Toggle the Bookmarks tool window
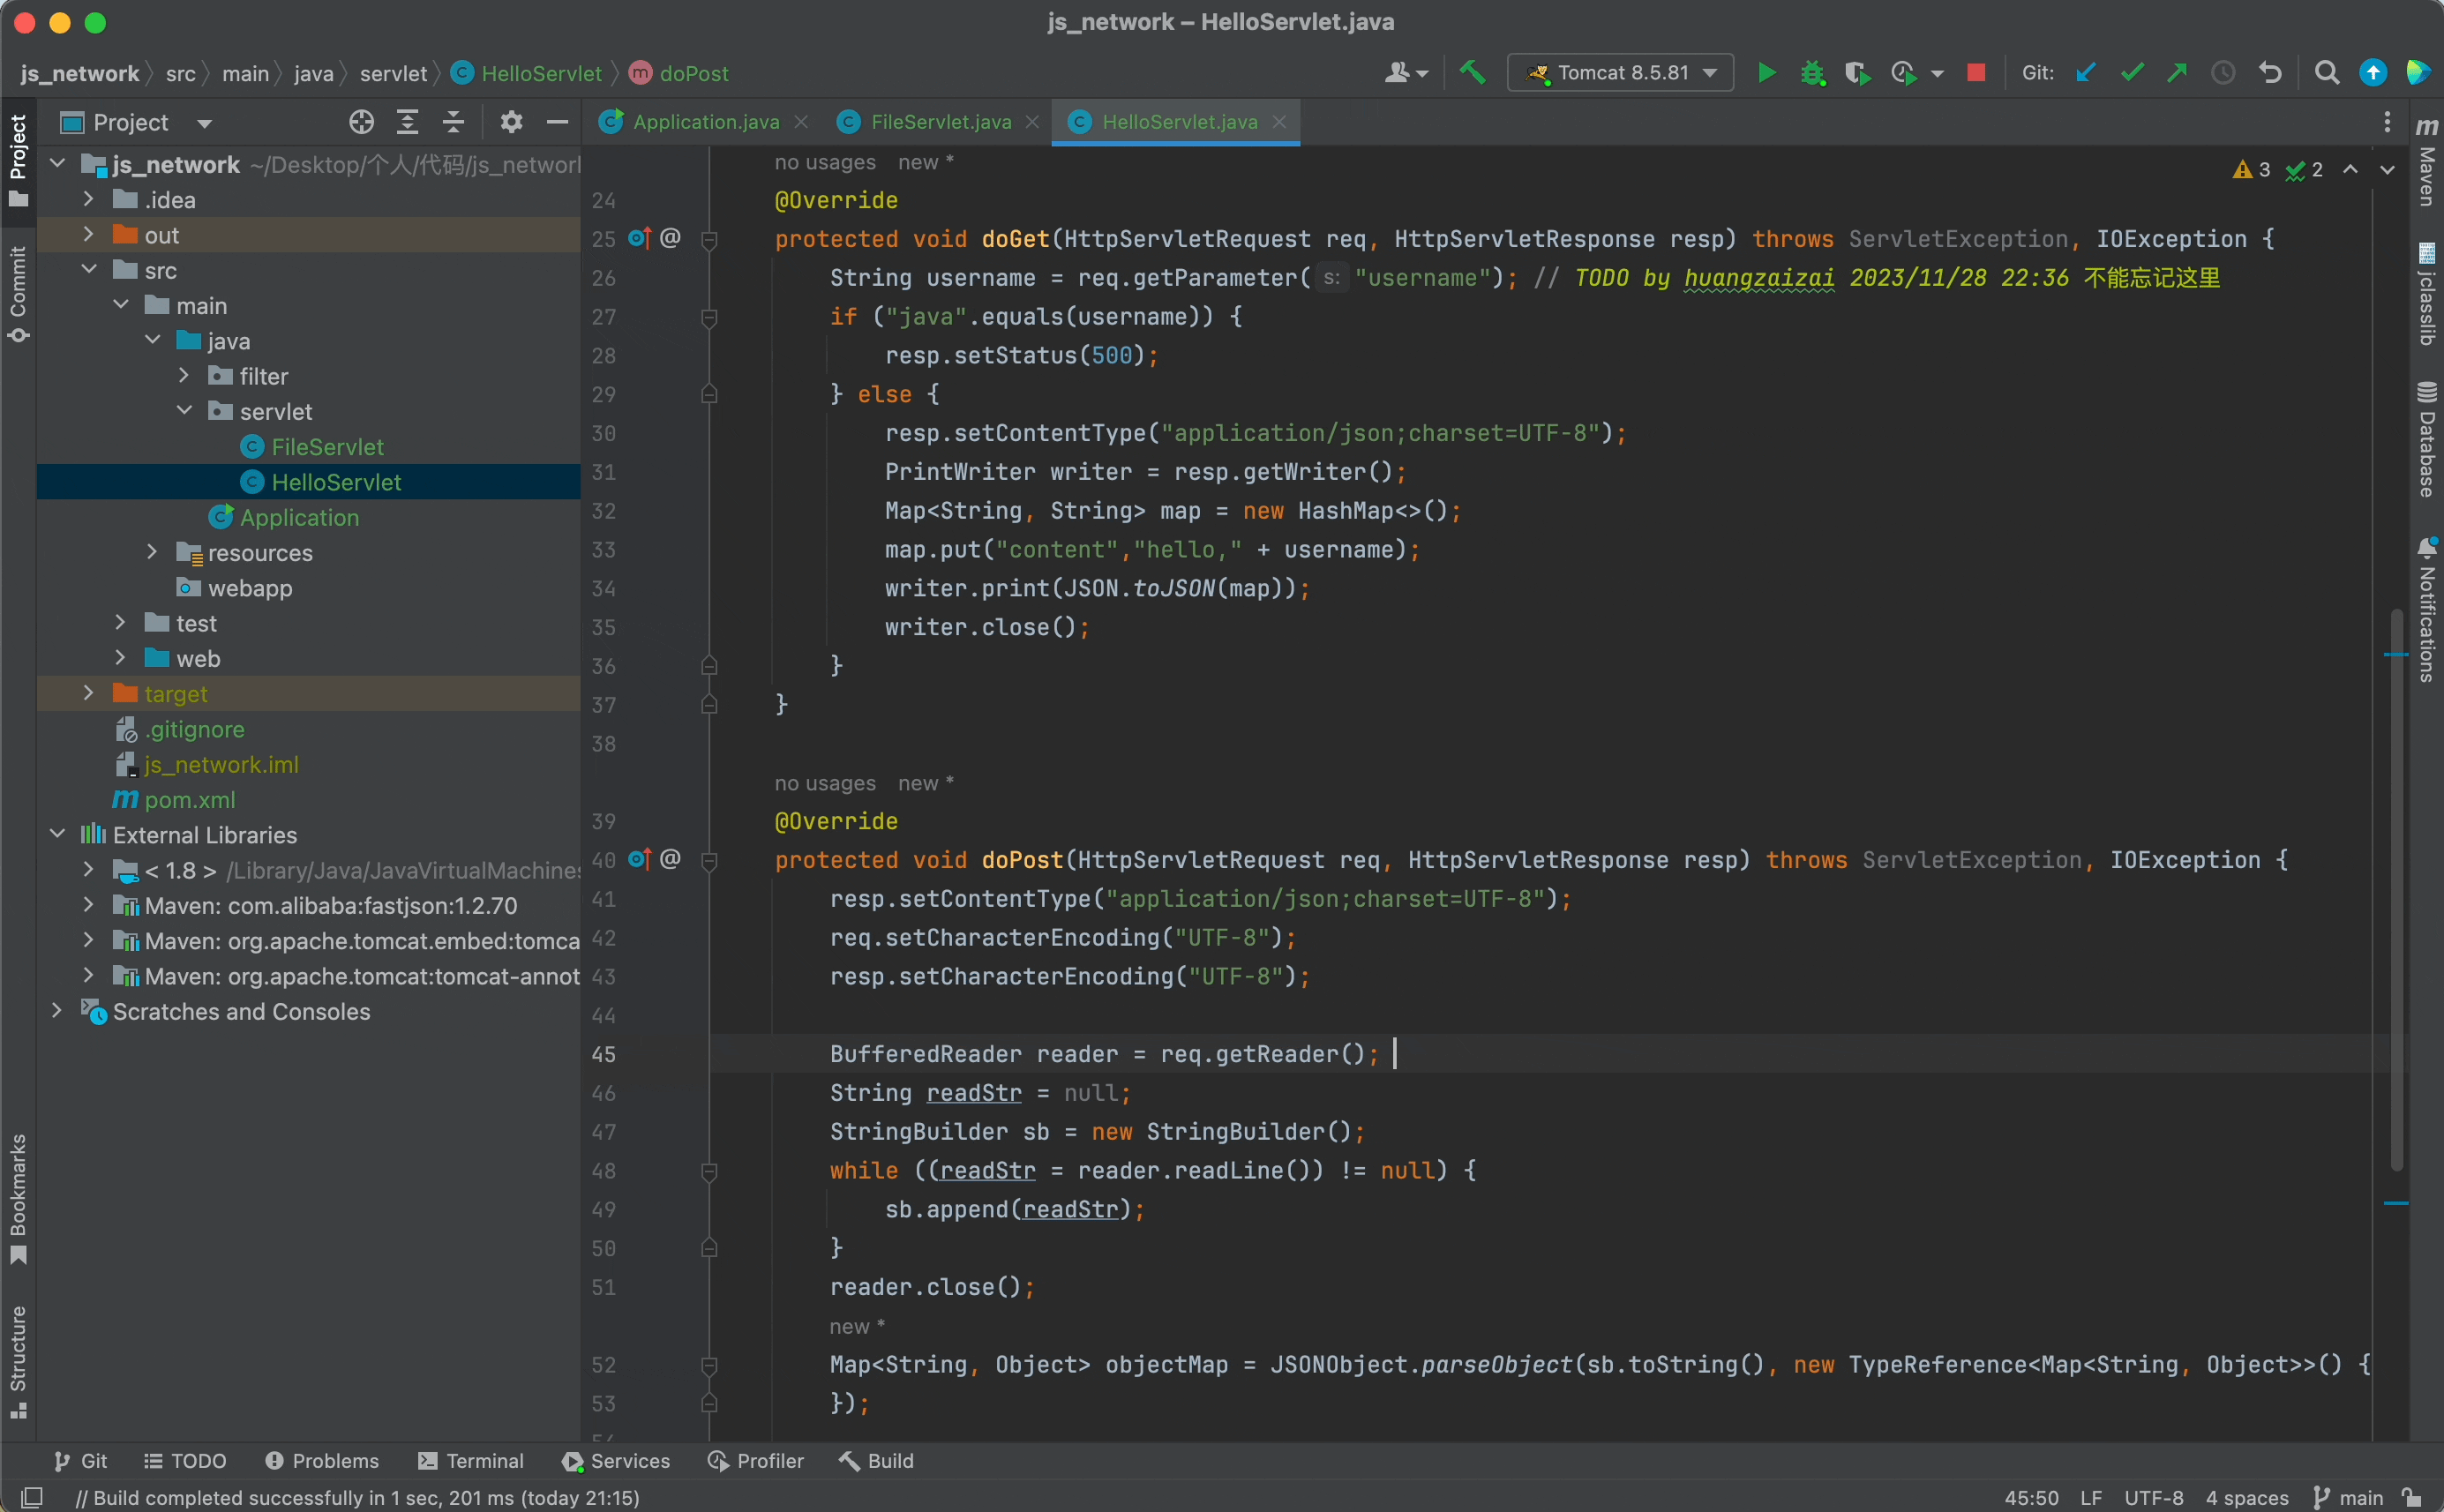Image resolution: width=2444 pixels, height=1512 pixels. 18,1198
